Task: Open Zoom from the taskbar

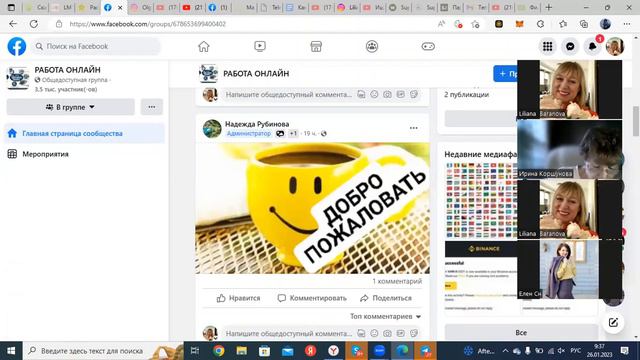Action: coord(379,351)
